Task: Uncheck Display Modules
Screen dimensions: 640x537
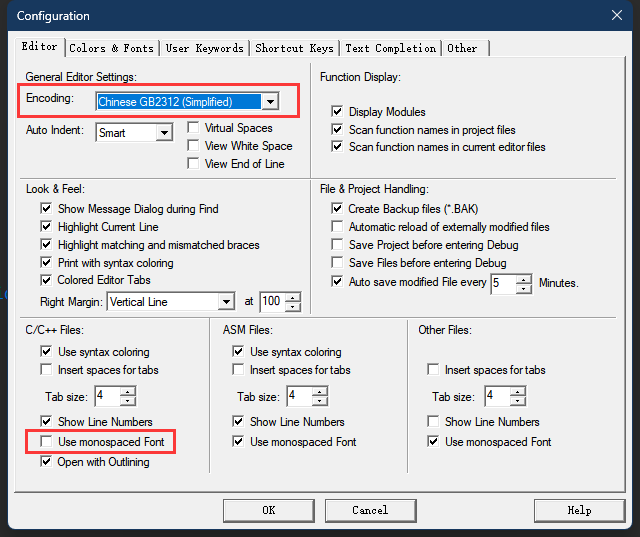Action: pyautogui.click(x=337, y=111)
